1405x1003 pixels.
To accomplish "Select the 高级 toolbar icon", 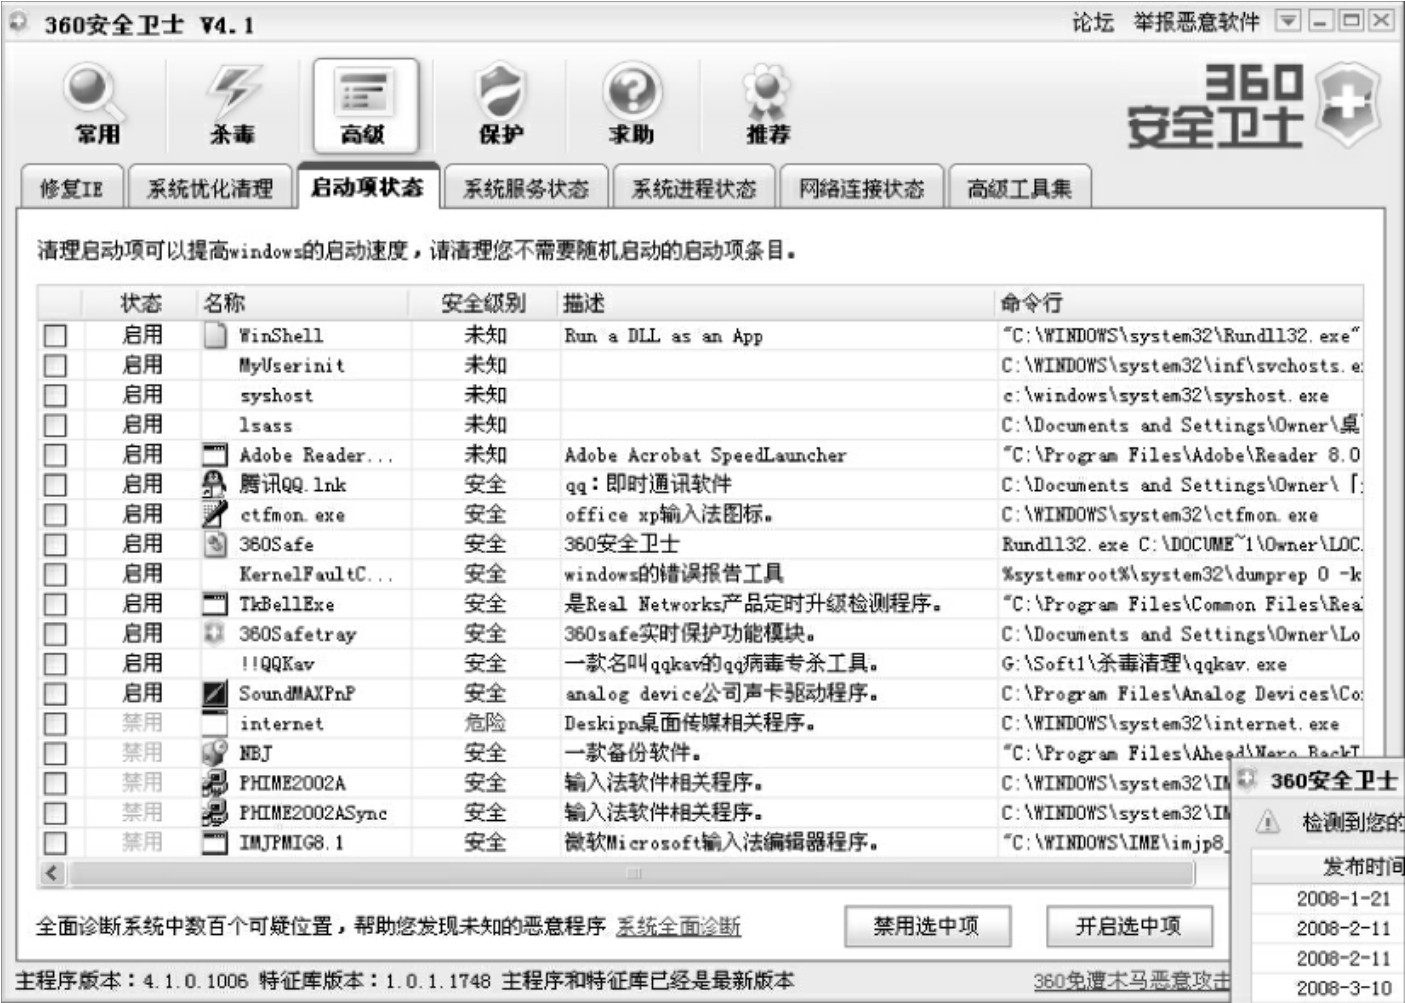I will click(365, 105).
